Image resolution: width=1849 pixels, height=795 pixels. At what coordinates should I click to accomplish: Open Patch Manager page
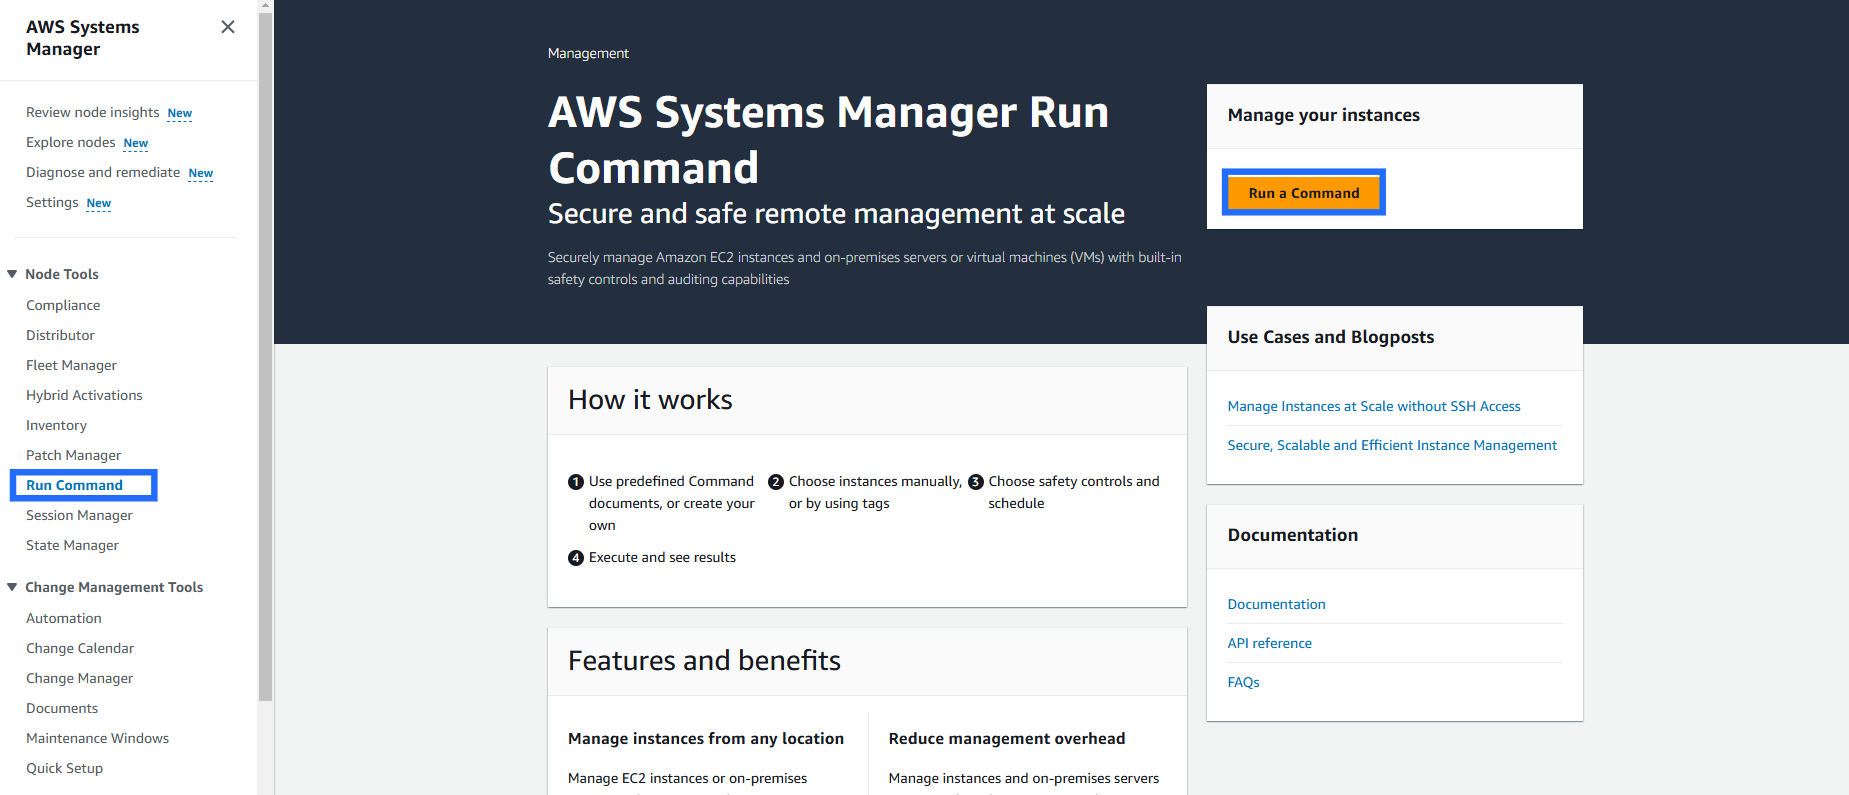[x=73, y=455]
